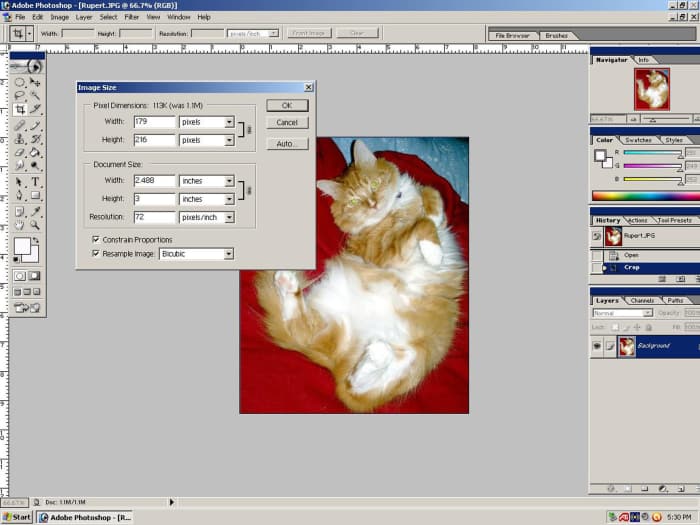This screenshot has height=525, width=700.
Task: Click the Auto... button
Action: tap(287, 144)
